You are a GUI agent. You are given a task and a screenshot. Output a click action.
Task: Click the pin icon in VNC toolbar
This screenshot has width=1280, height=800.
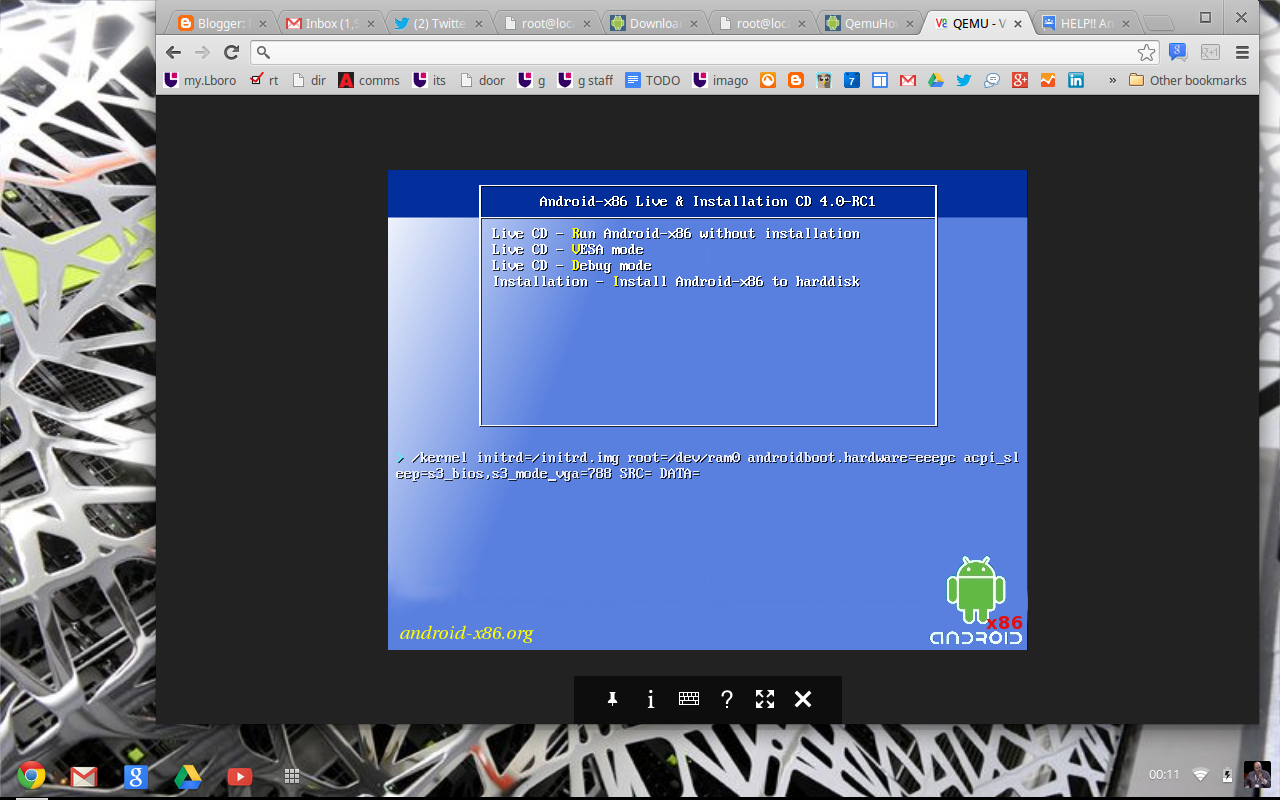point(612,699)
